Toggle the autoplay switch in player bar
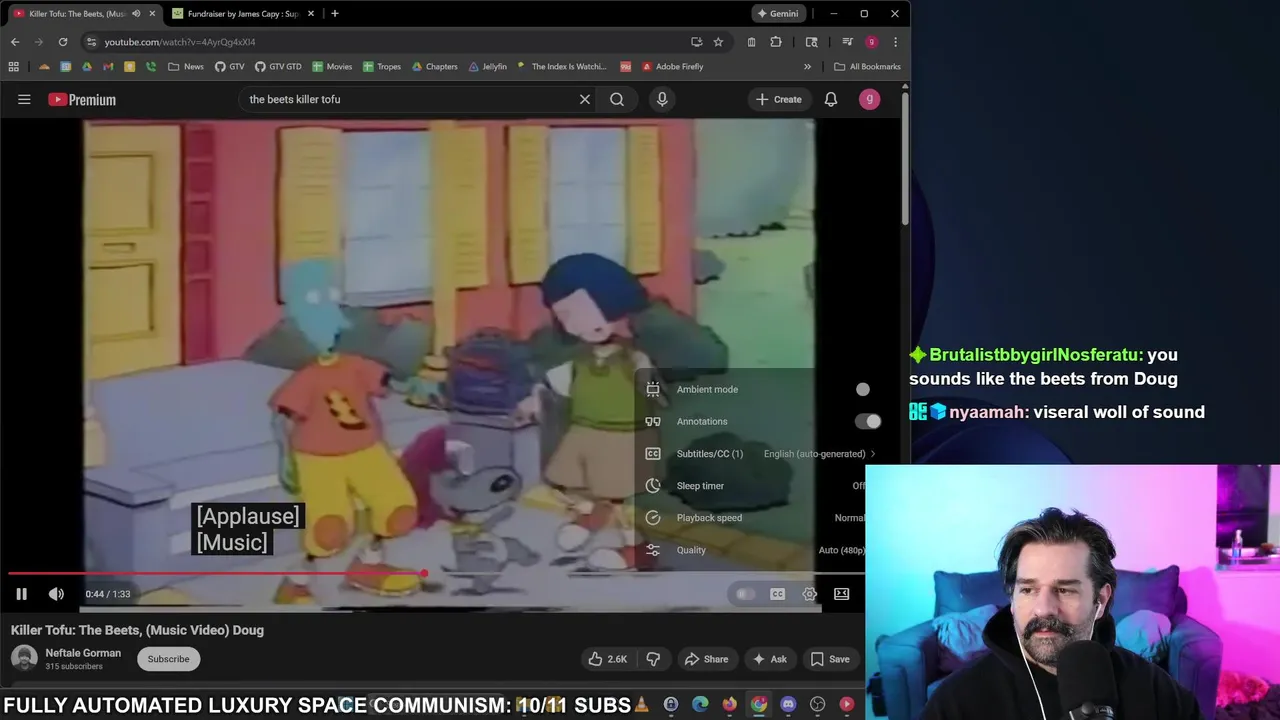 pyautogui.click(x=745, y=594)
